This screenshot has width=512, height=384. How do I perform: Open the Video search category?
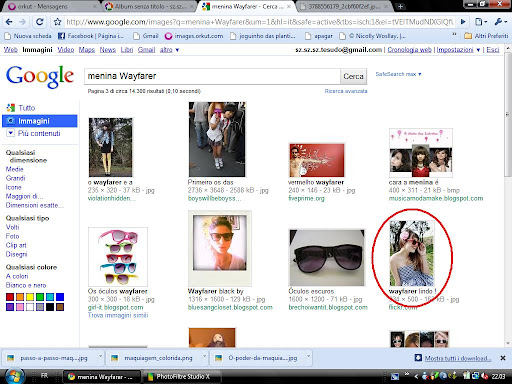coord(65,50)
